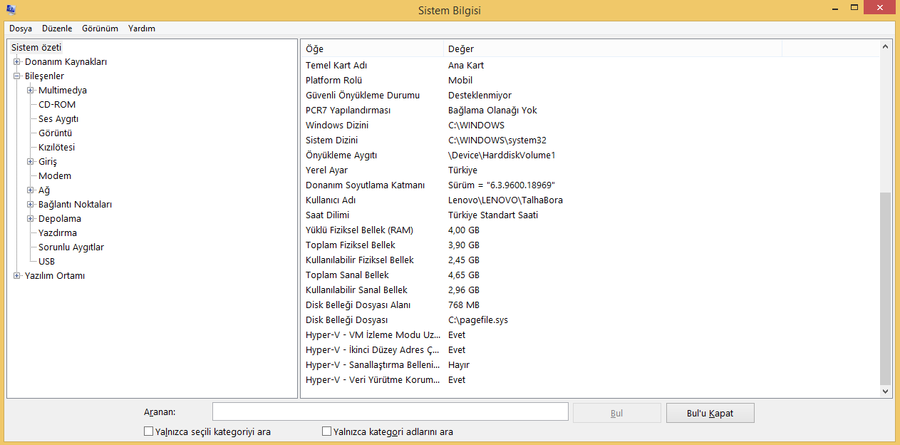Select the Ses Aygıtı tree item

click(x=58, y=119)
